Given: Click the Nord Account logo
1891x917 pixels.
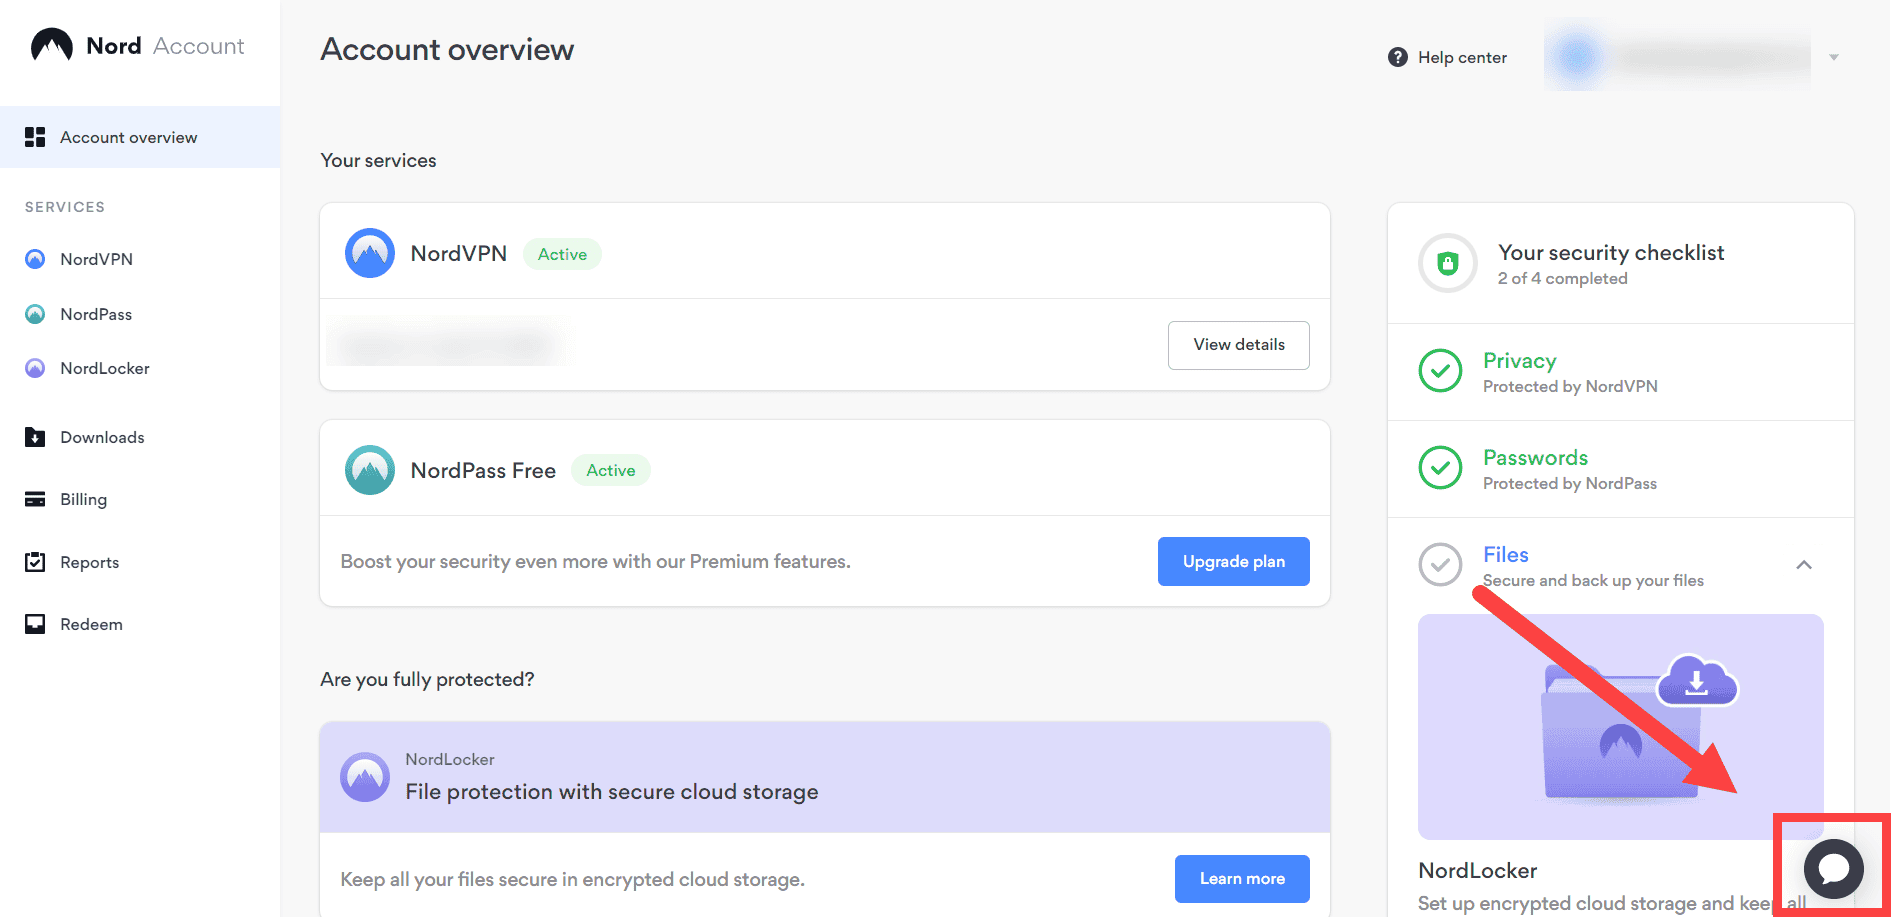Looking at the screenshot, I should tap(137, 46).
